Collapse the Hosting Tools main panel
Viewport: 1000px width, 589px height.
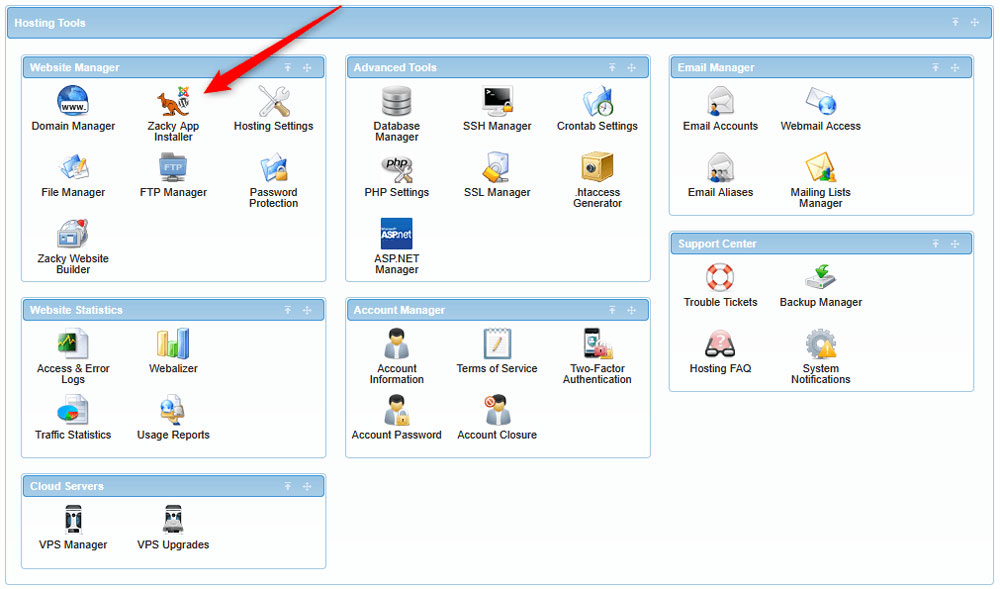(x=955, y=22)
